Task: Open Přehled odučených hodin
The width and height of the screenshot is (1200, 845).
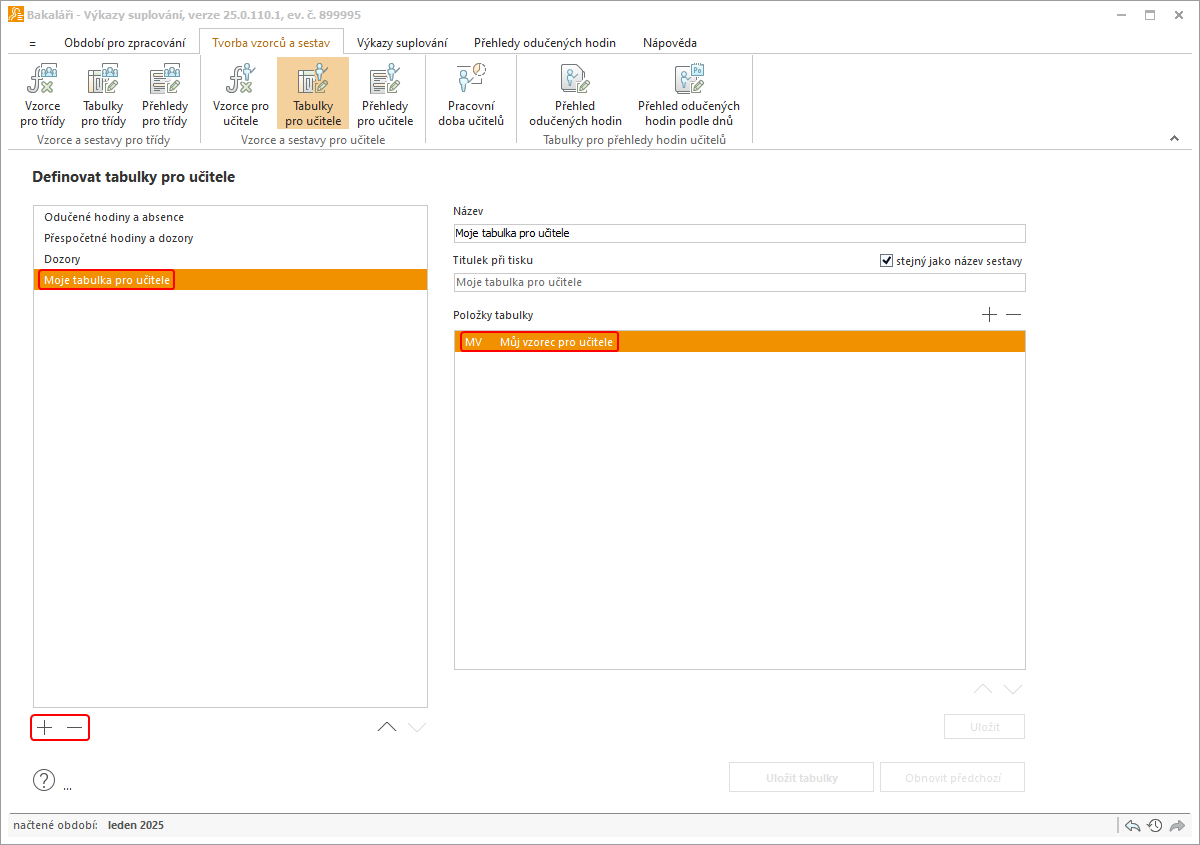Action: coord(575,94)
